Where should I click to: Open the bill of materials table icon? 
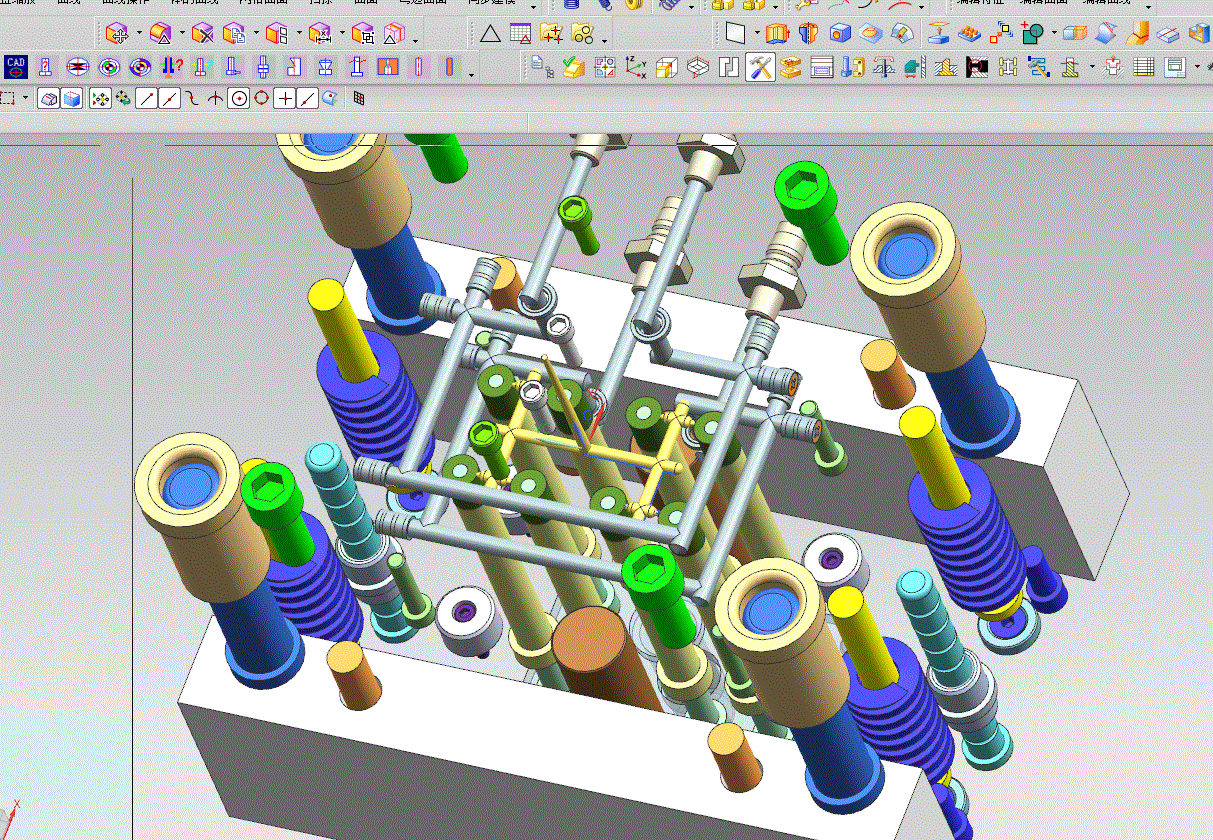[x=1145, y=67]
